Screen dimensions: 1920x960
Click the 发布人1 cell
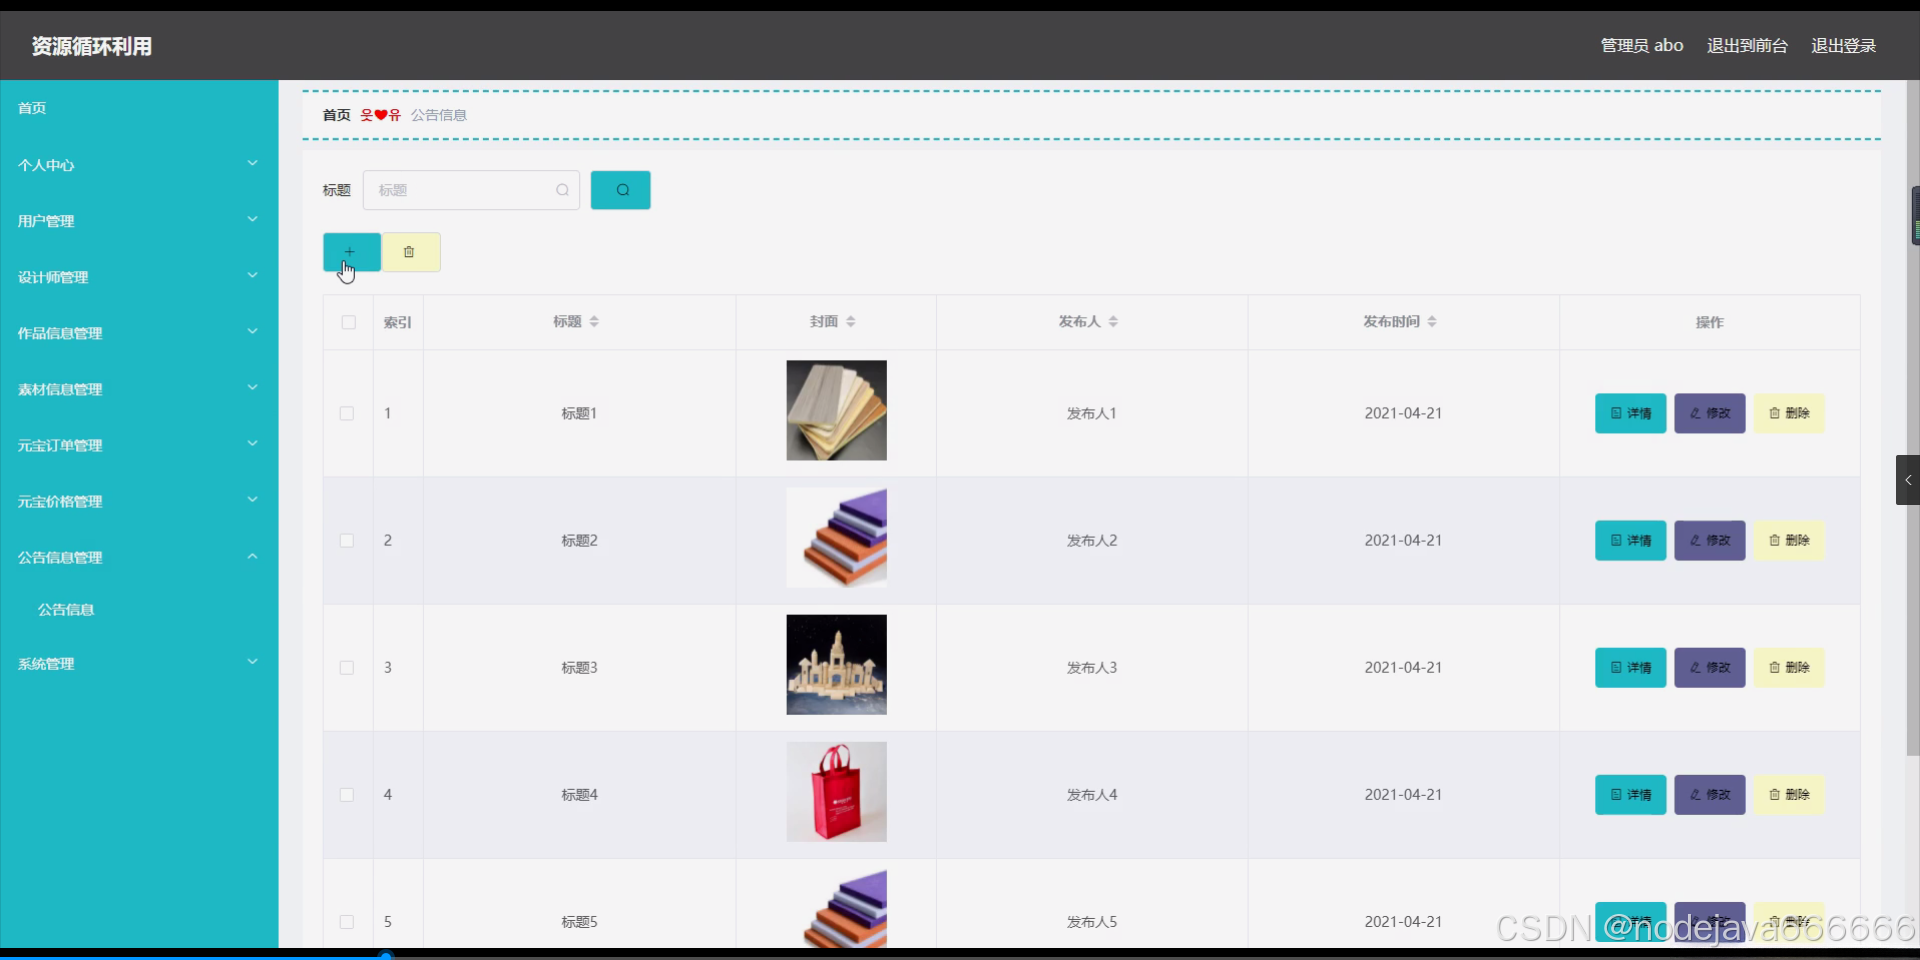(x=1091, y=413)
